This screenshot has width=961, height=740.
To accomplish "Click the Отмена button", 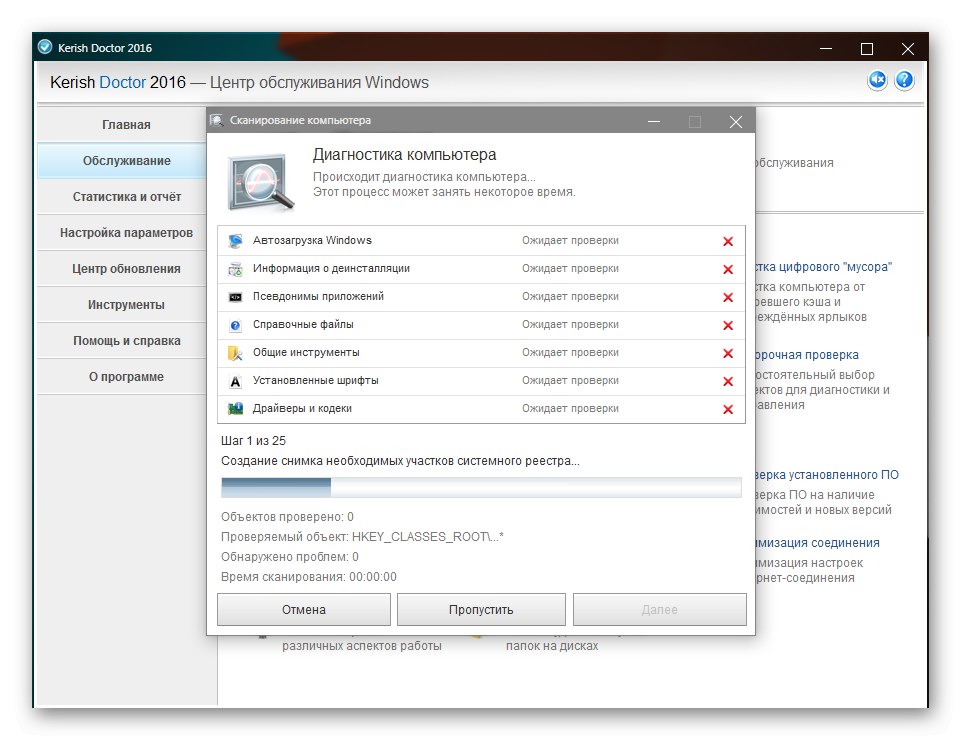I will click(x=303, y=609).
